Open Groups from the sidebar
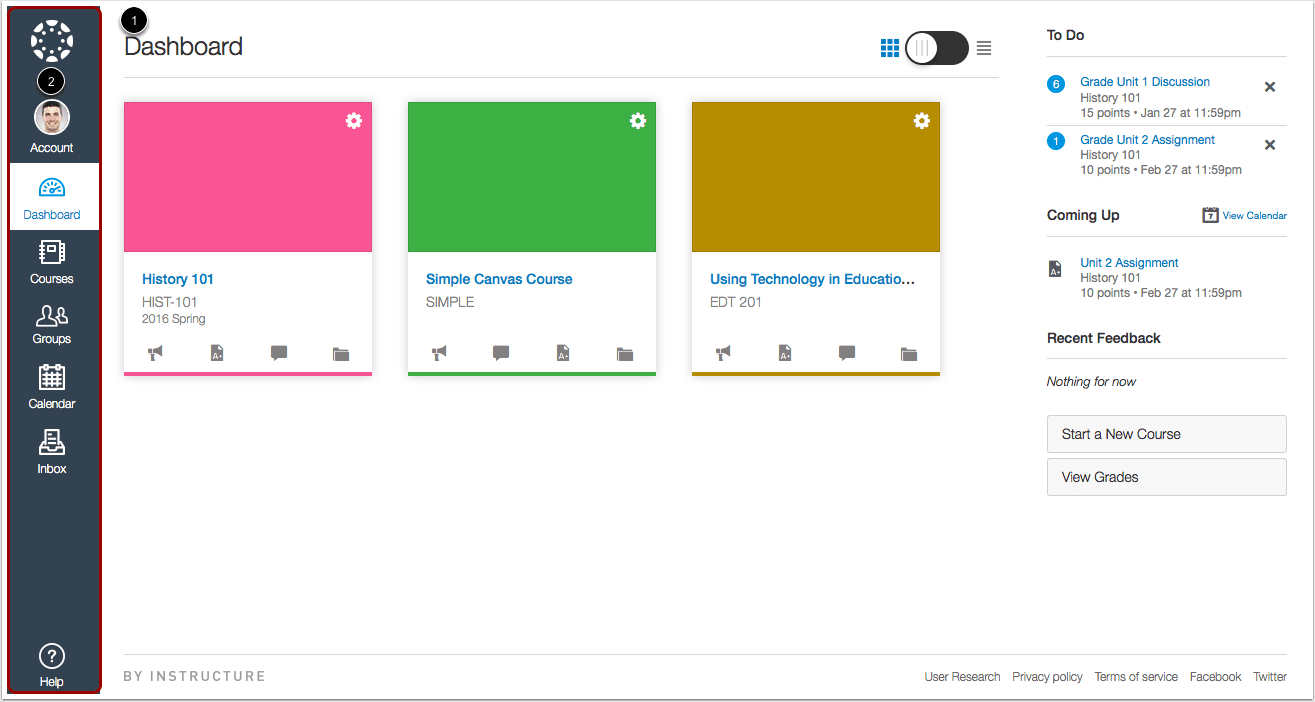Viewport: 1315px width, 702px height. click(x=51, y=327)
